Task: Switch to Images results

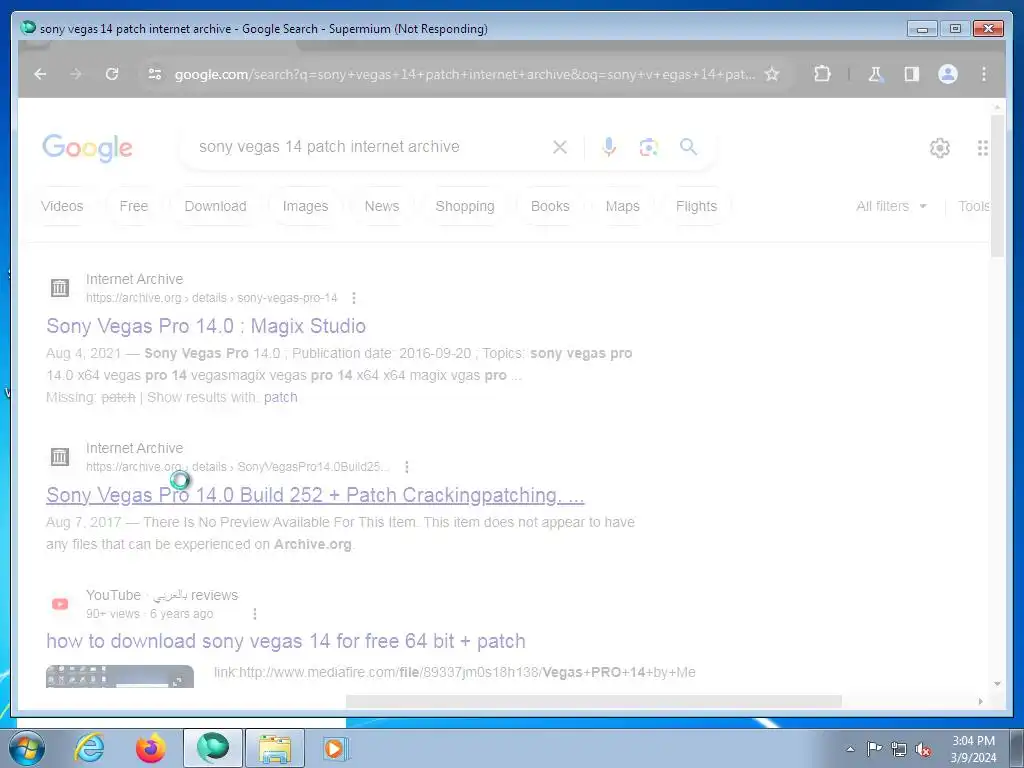Action: tap(305, 206)
